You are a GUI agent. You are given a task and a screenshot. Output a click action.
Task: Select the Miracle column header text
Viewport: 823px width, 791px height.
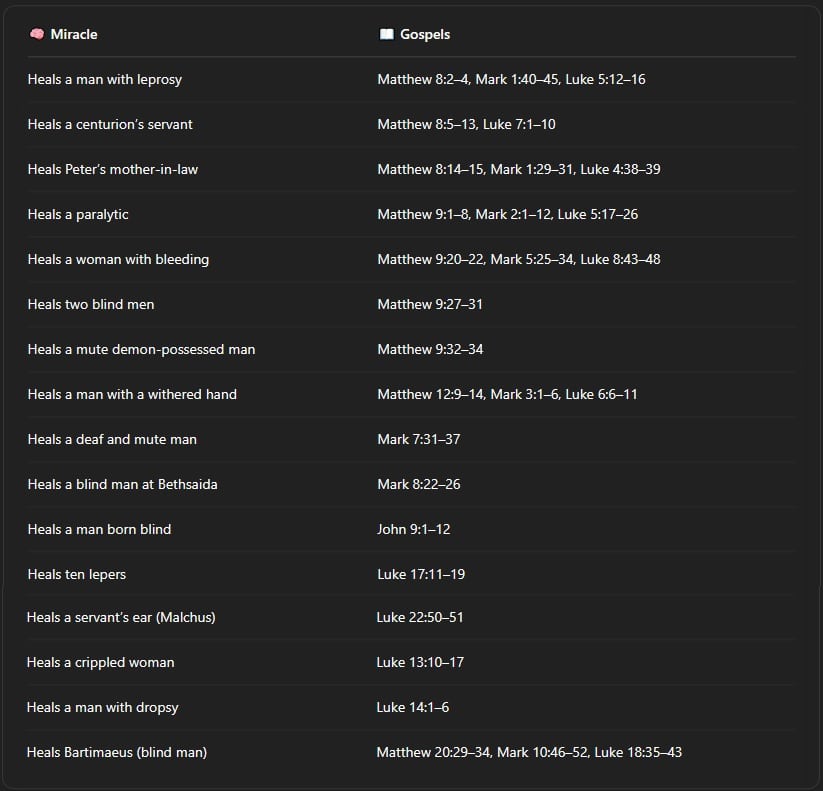(74, 34)
